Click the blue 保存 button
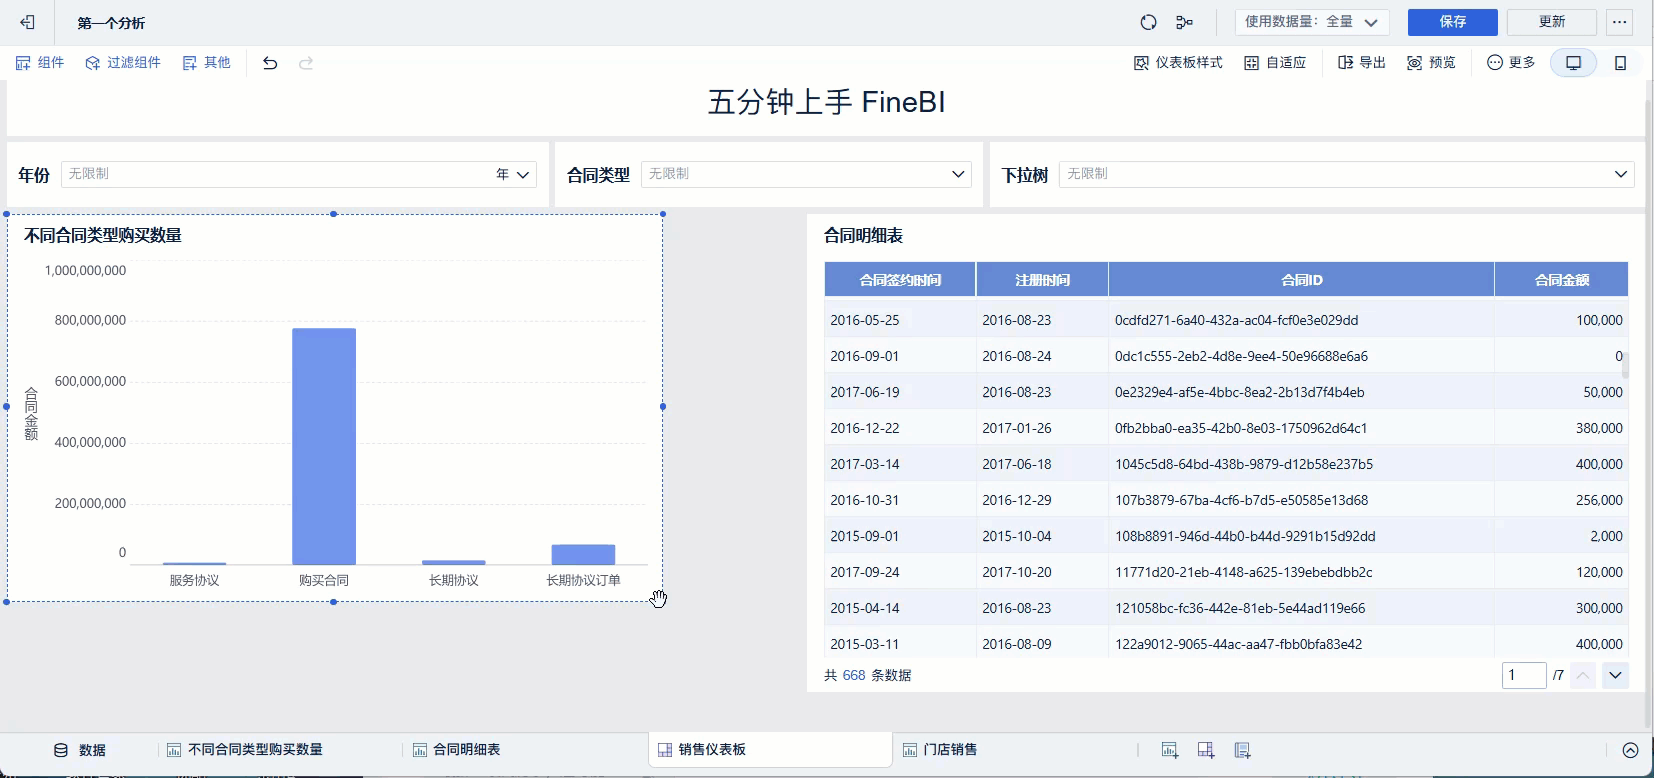1654x778 pixels. pyautogui.click(x=1452, y=22)
